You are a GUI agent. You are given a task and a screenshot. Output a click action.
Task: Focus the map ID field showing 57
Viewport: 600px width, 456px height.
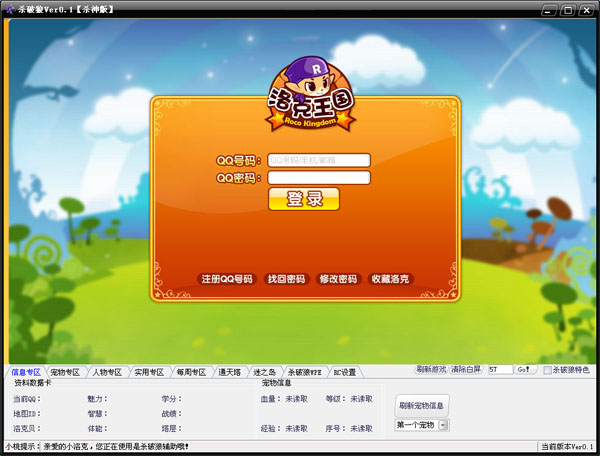click(x=500, y=370)
